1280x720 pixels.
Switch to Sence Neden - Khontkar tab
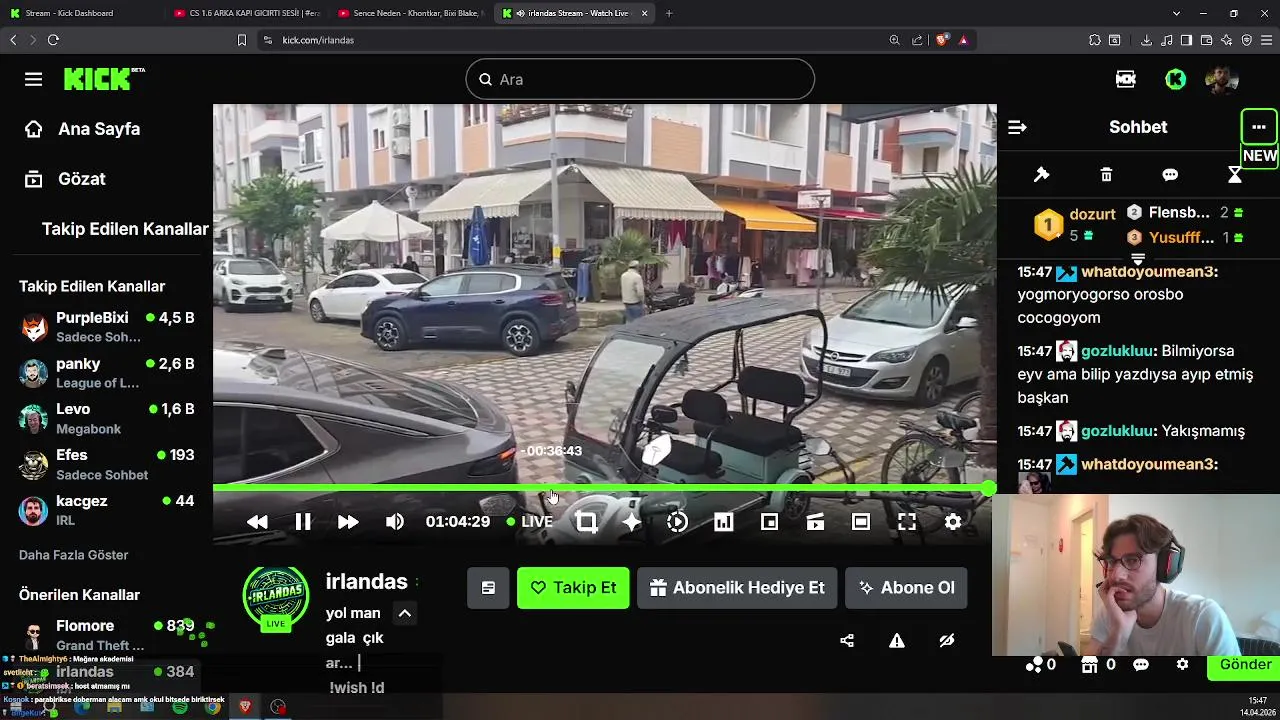[x=410, y=13]
